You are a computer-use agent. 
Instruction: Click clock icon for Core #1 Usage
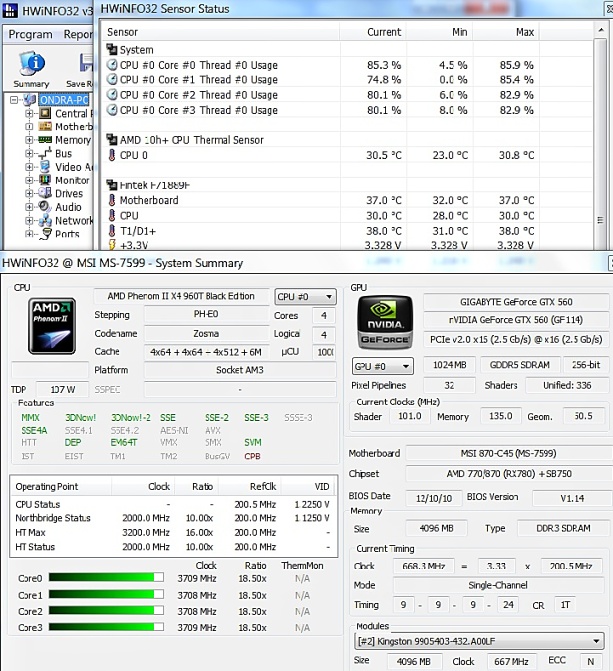coord(112,79)
